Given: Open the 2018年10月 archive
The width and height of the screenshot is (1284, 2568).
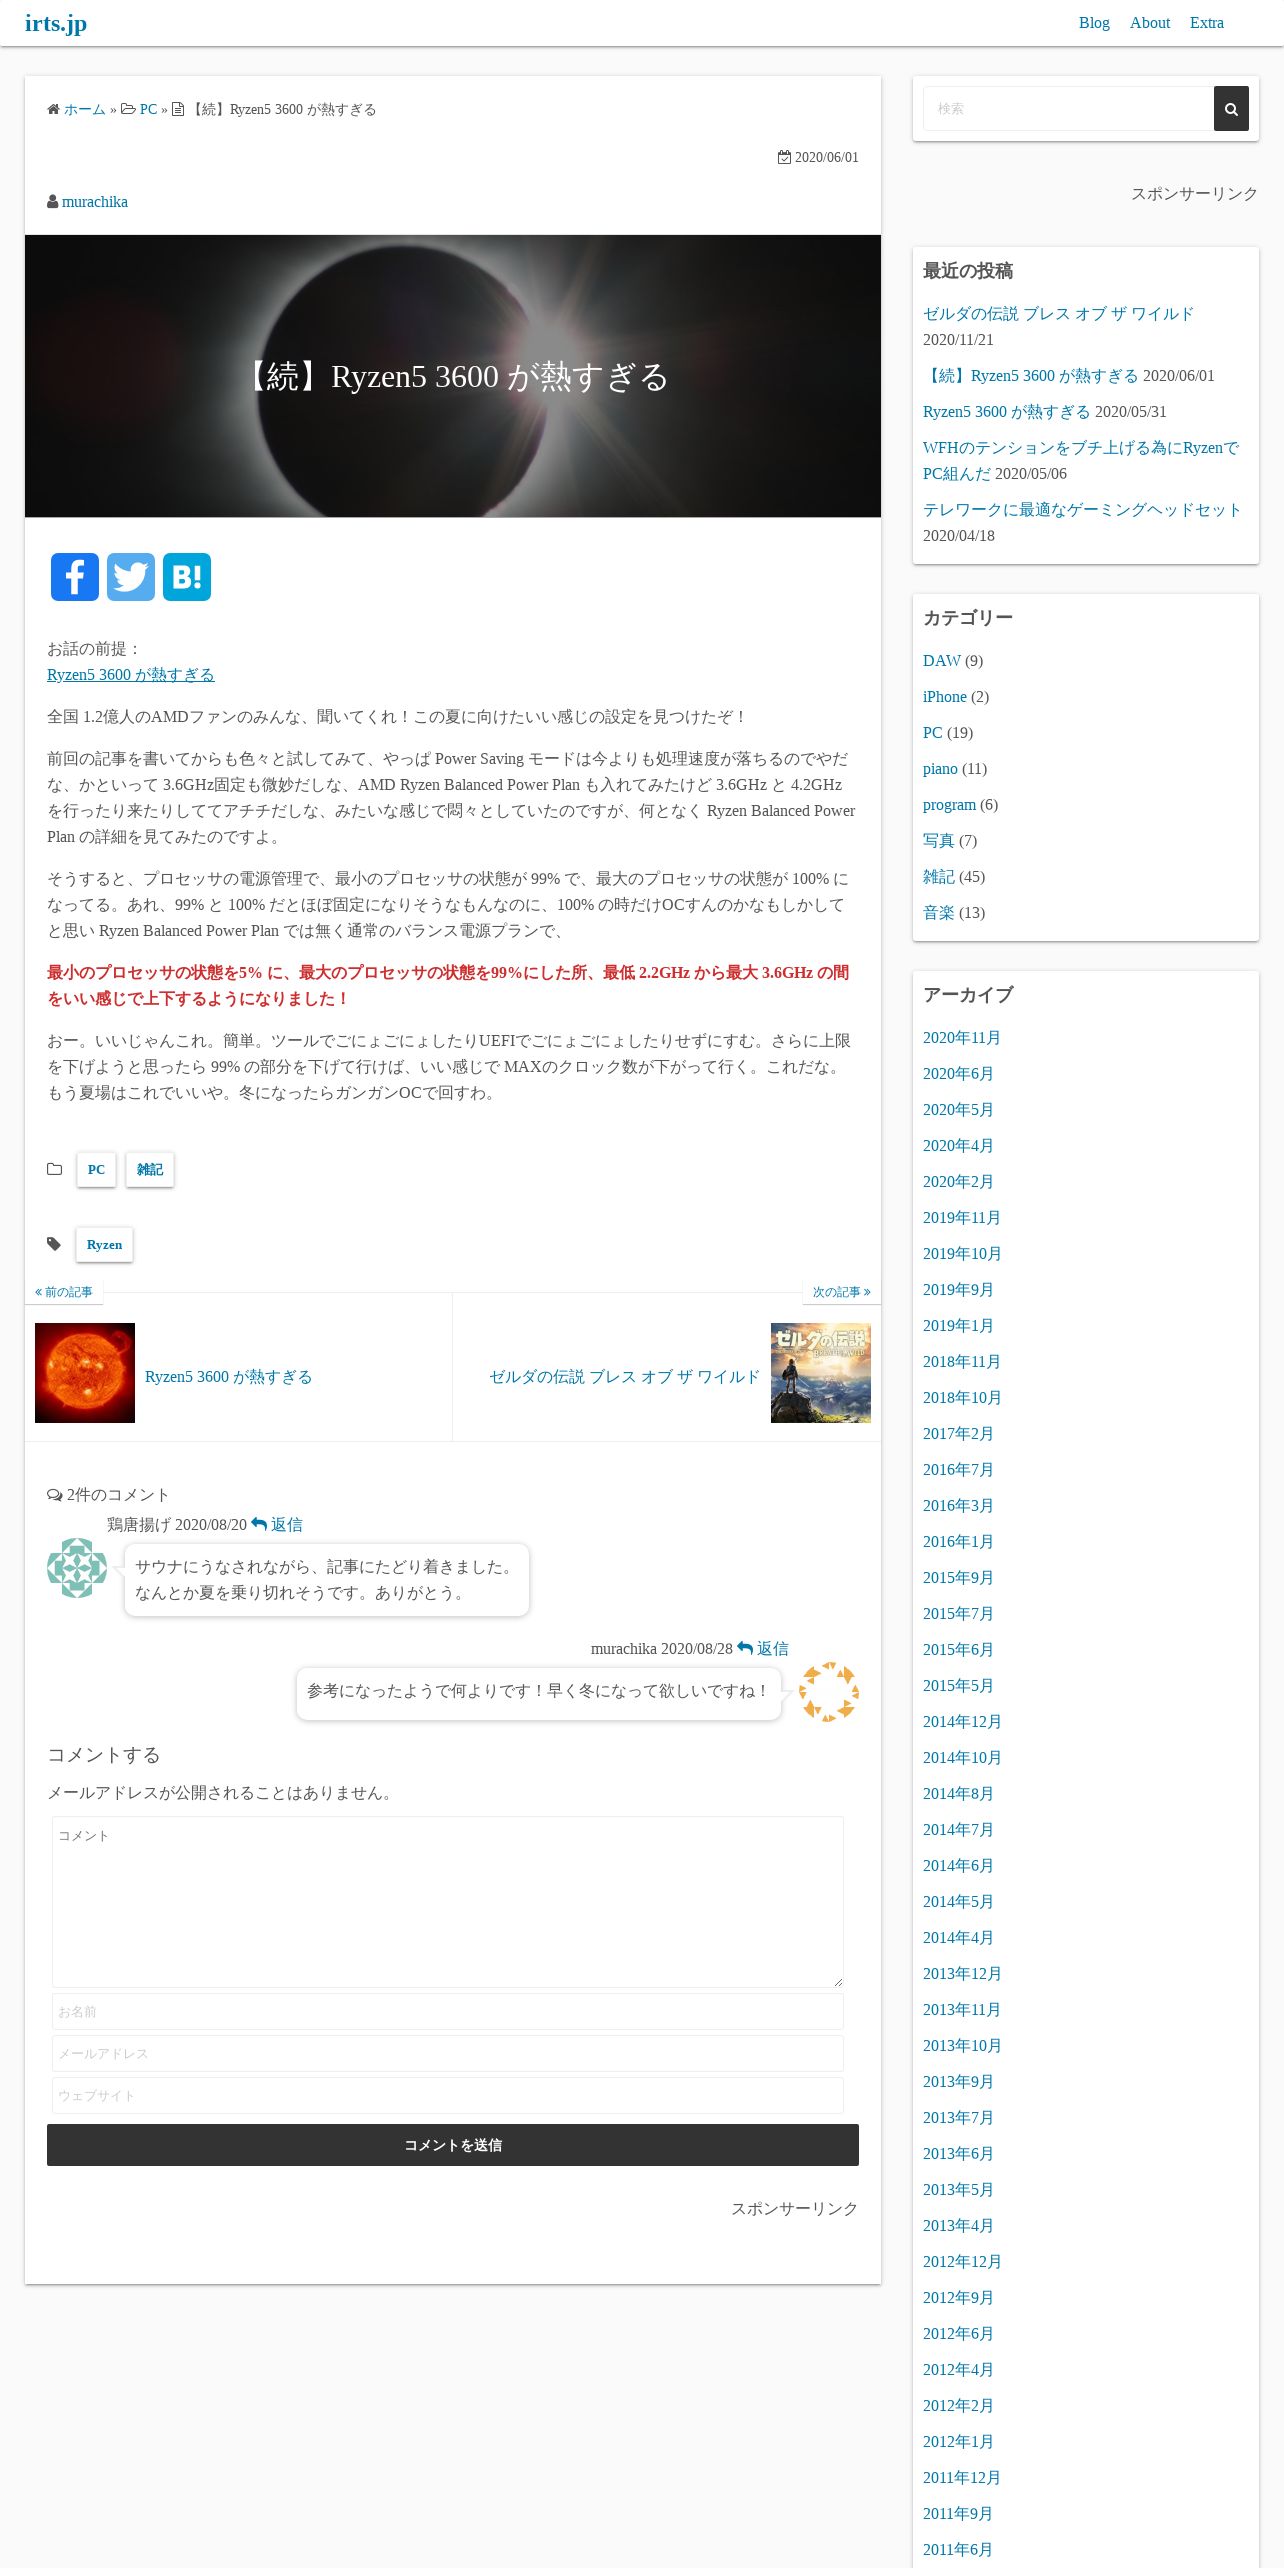Looking at the screenshot, I should tap(962, 1398).
